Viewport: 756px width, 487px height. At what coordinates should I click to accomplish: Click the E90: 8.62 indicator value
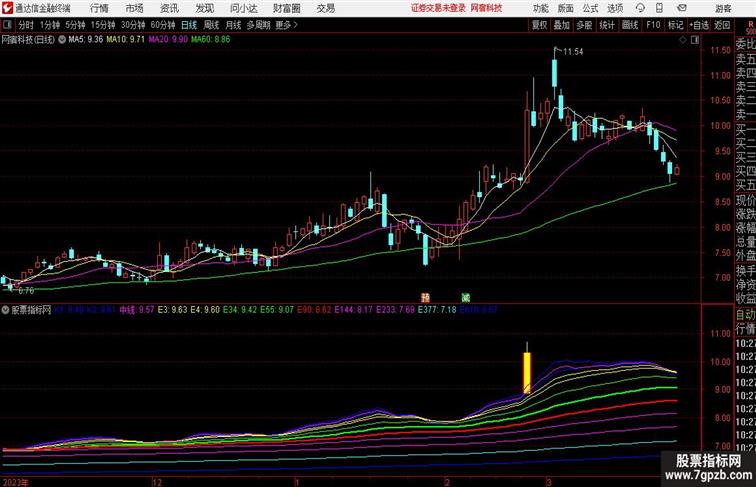314,310
